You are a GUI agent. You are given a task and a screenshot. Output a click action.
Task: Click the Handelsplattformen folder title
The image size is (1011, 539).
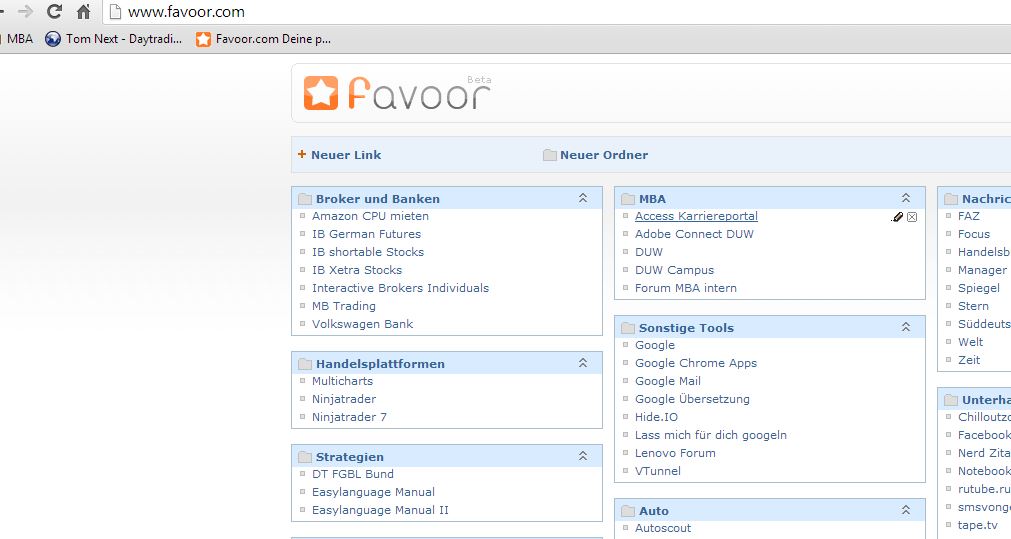pos(380,364)
